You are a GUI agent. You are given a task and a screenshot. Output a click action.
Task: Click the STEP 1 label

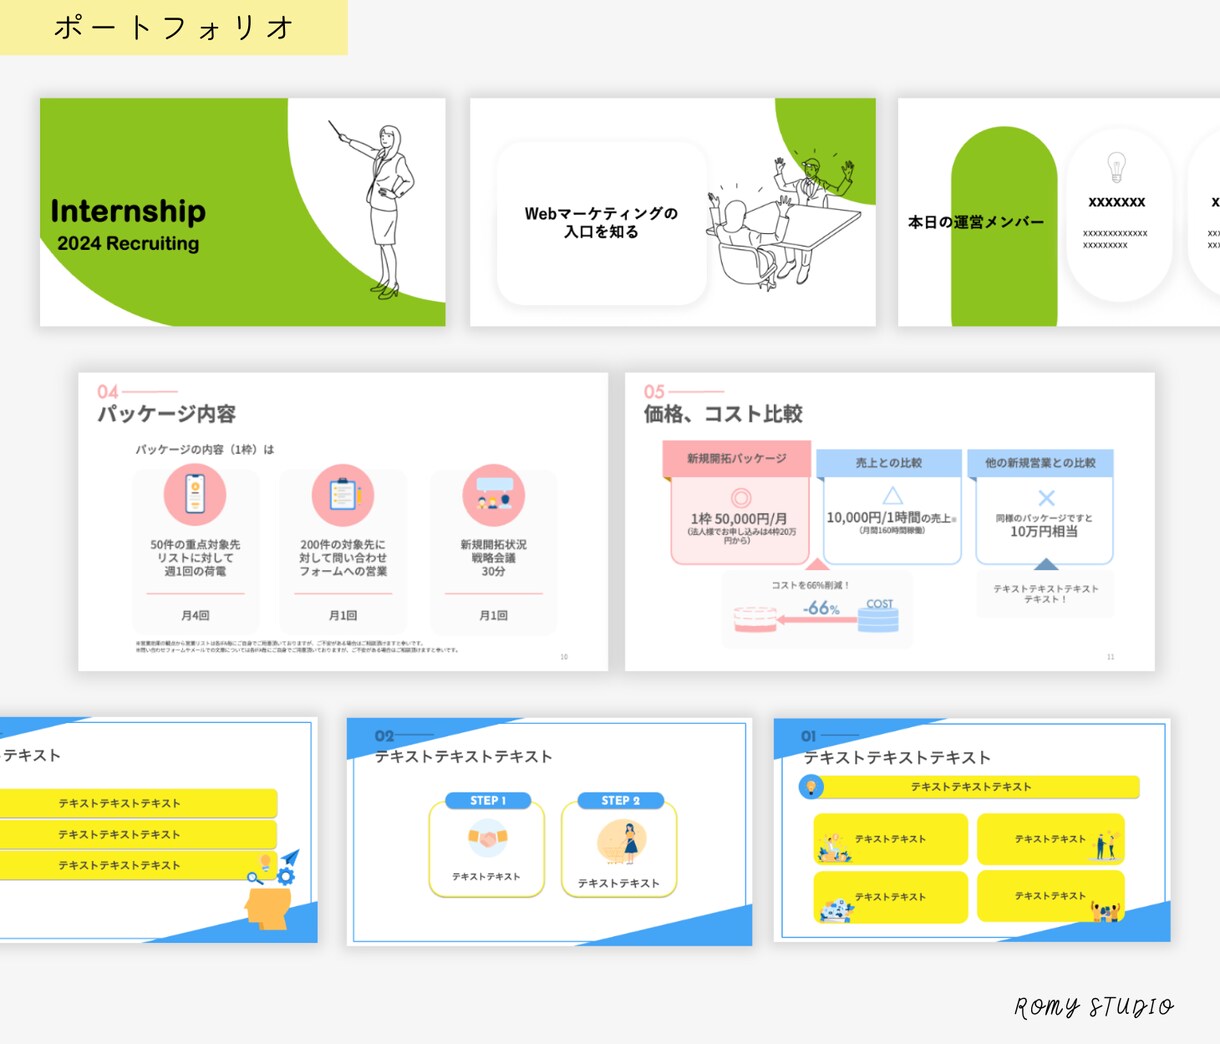[x=487, y=801]
